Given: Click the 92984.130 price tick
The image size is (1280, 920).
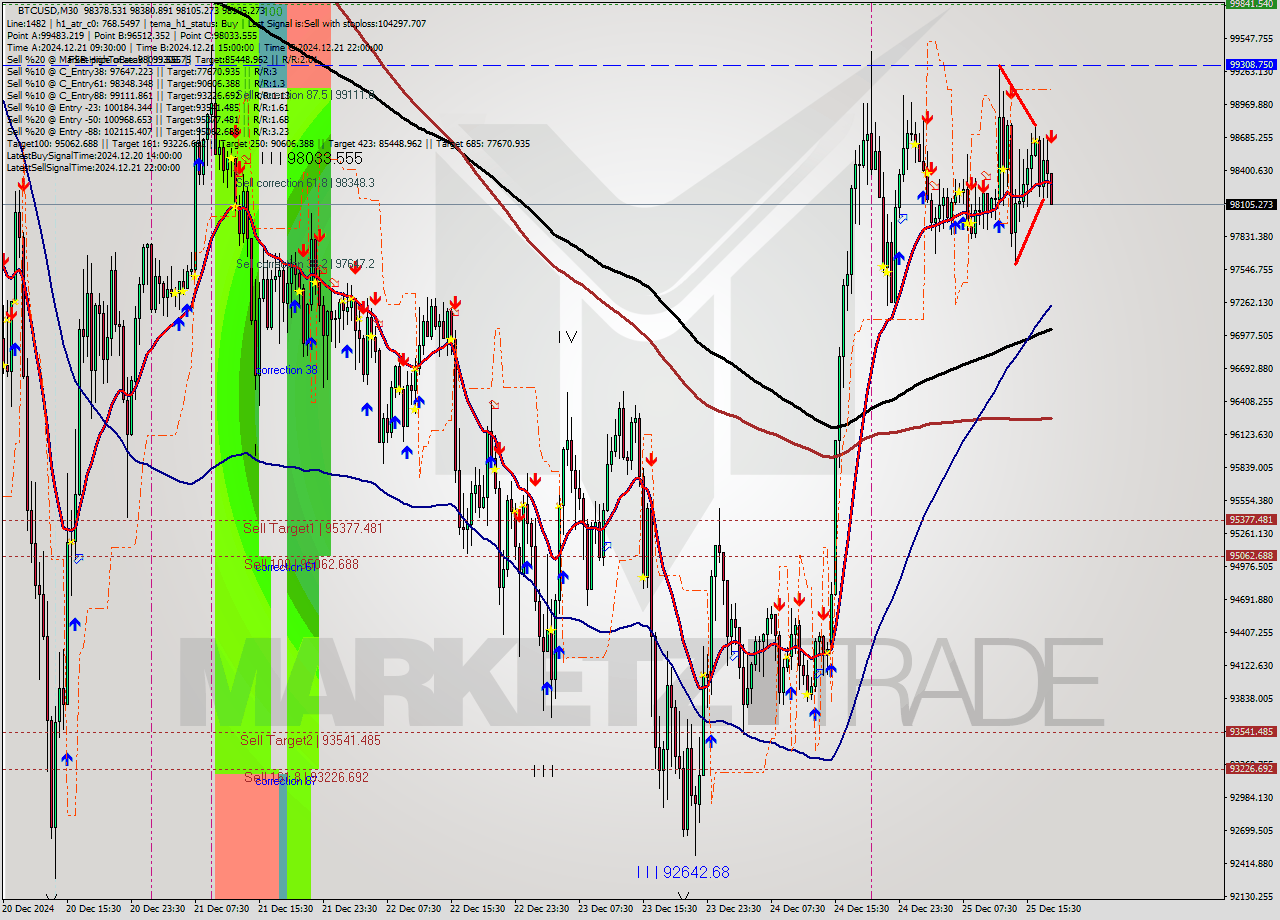Looking at the screenshot, I should [x=1251, y=797].
